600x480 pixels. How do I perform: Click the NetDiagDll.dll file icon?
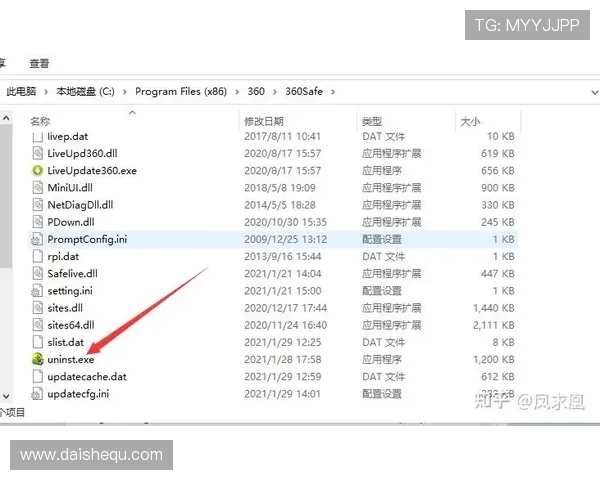tap(38, 205)
